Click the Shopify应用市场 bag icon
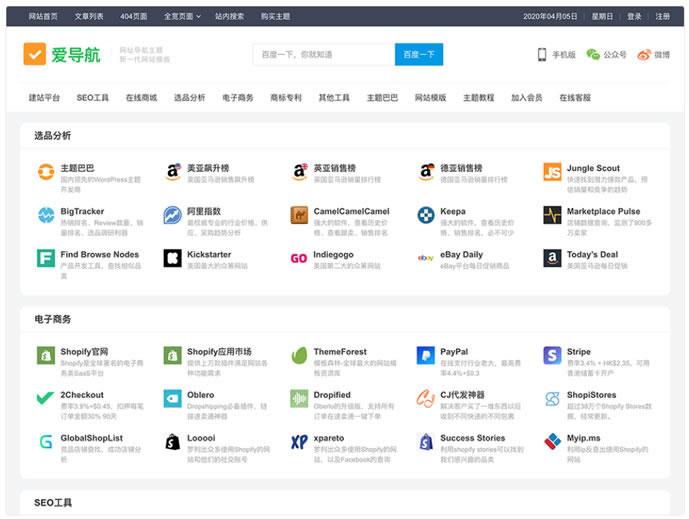 173,355
